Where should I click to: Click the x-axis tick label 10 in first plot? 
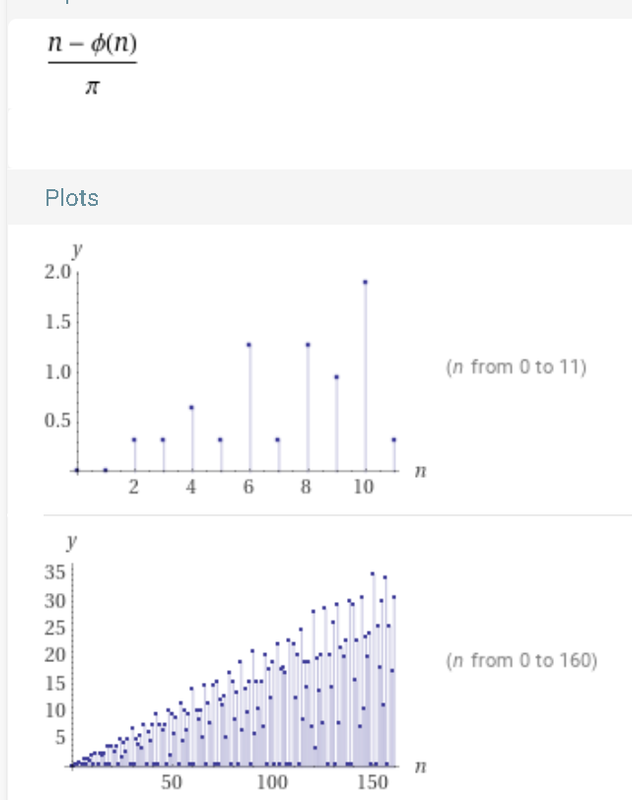click(364, 487)
